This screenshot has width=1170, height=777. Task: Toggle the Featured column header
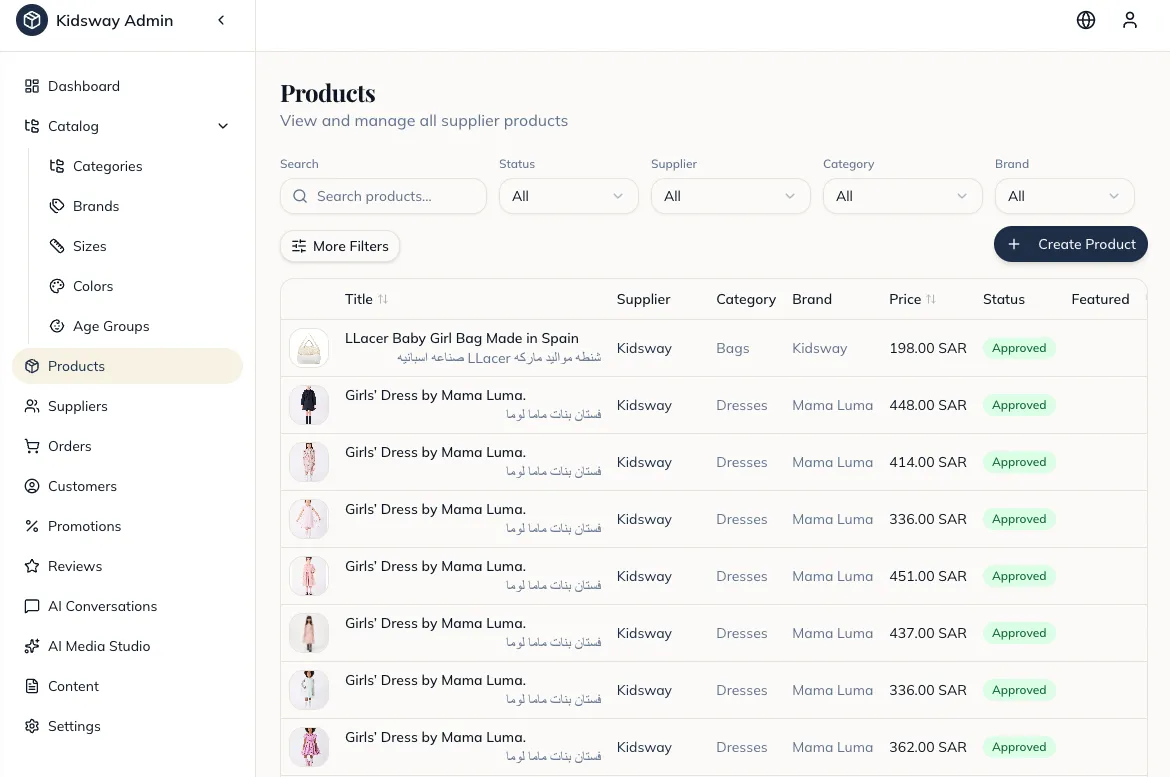click(x=1100, y=299)
